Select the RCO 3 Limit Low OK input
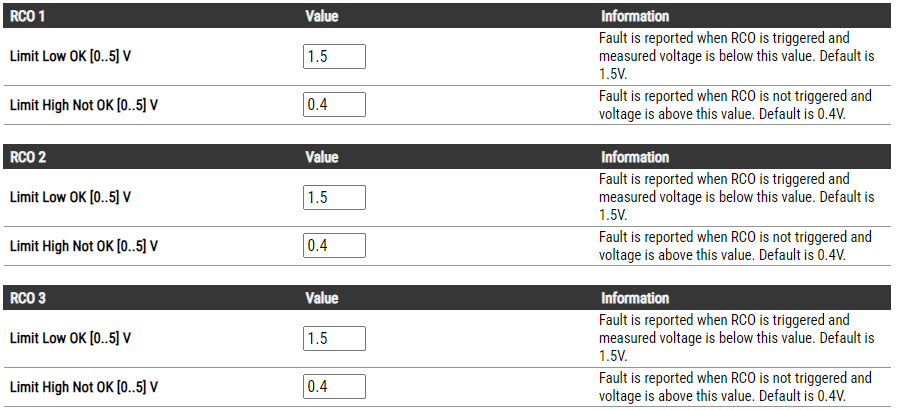The width and height of the screenshot is (897, 410). pyautogui.click(x=334, y=339)
